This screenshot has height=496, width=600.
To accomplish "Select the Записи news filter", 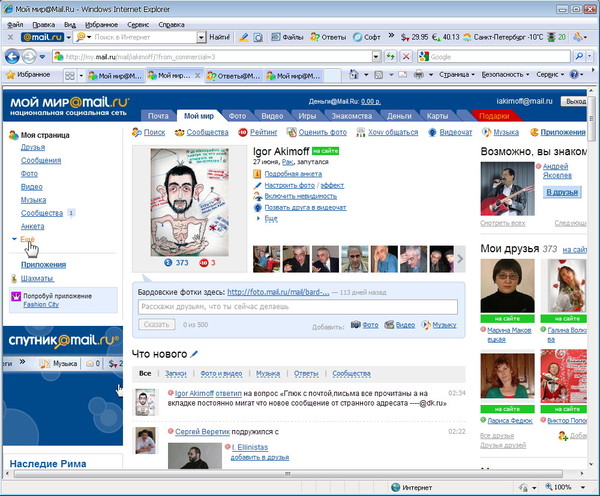I will tap(176, 374).
